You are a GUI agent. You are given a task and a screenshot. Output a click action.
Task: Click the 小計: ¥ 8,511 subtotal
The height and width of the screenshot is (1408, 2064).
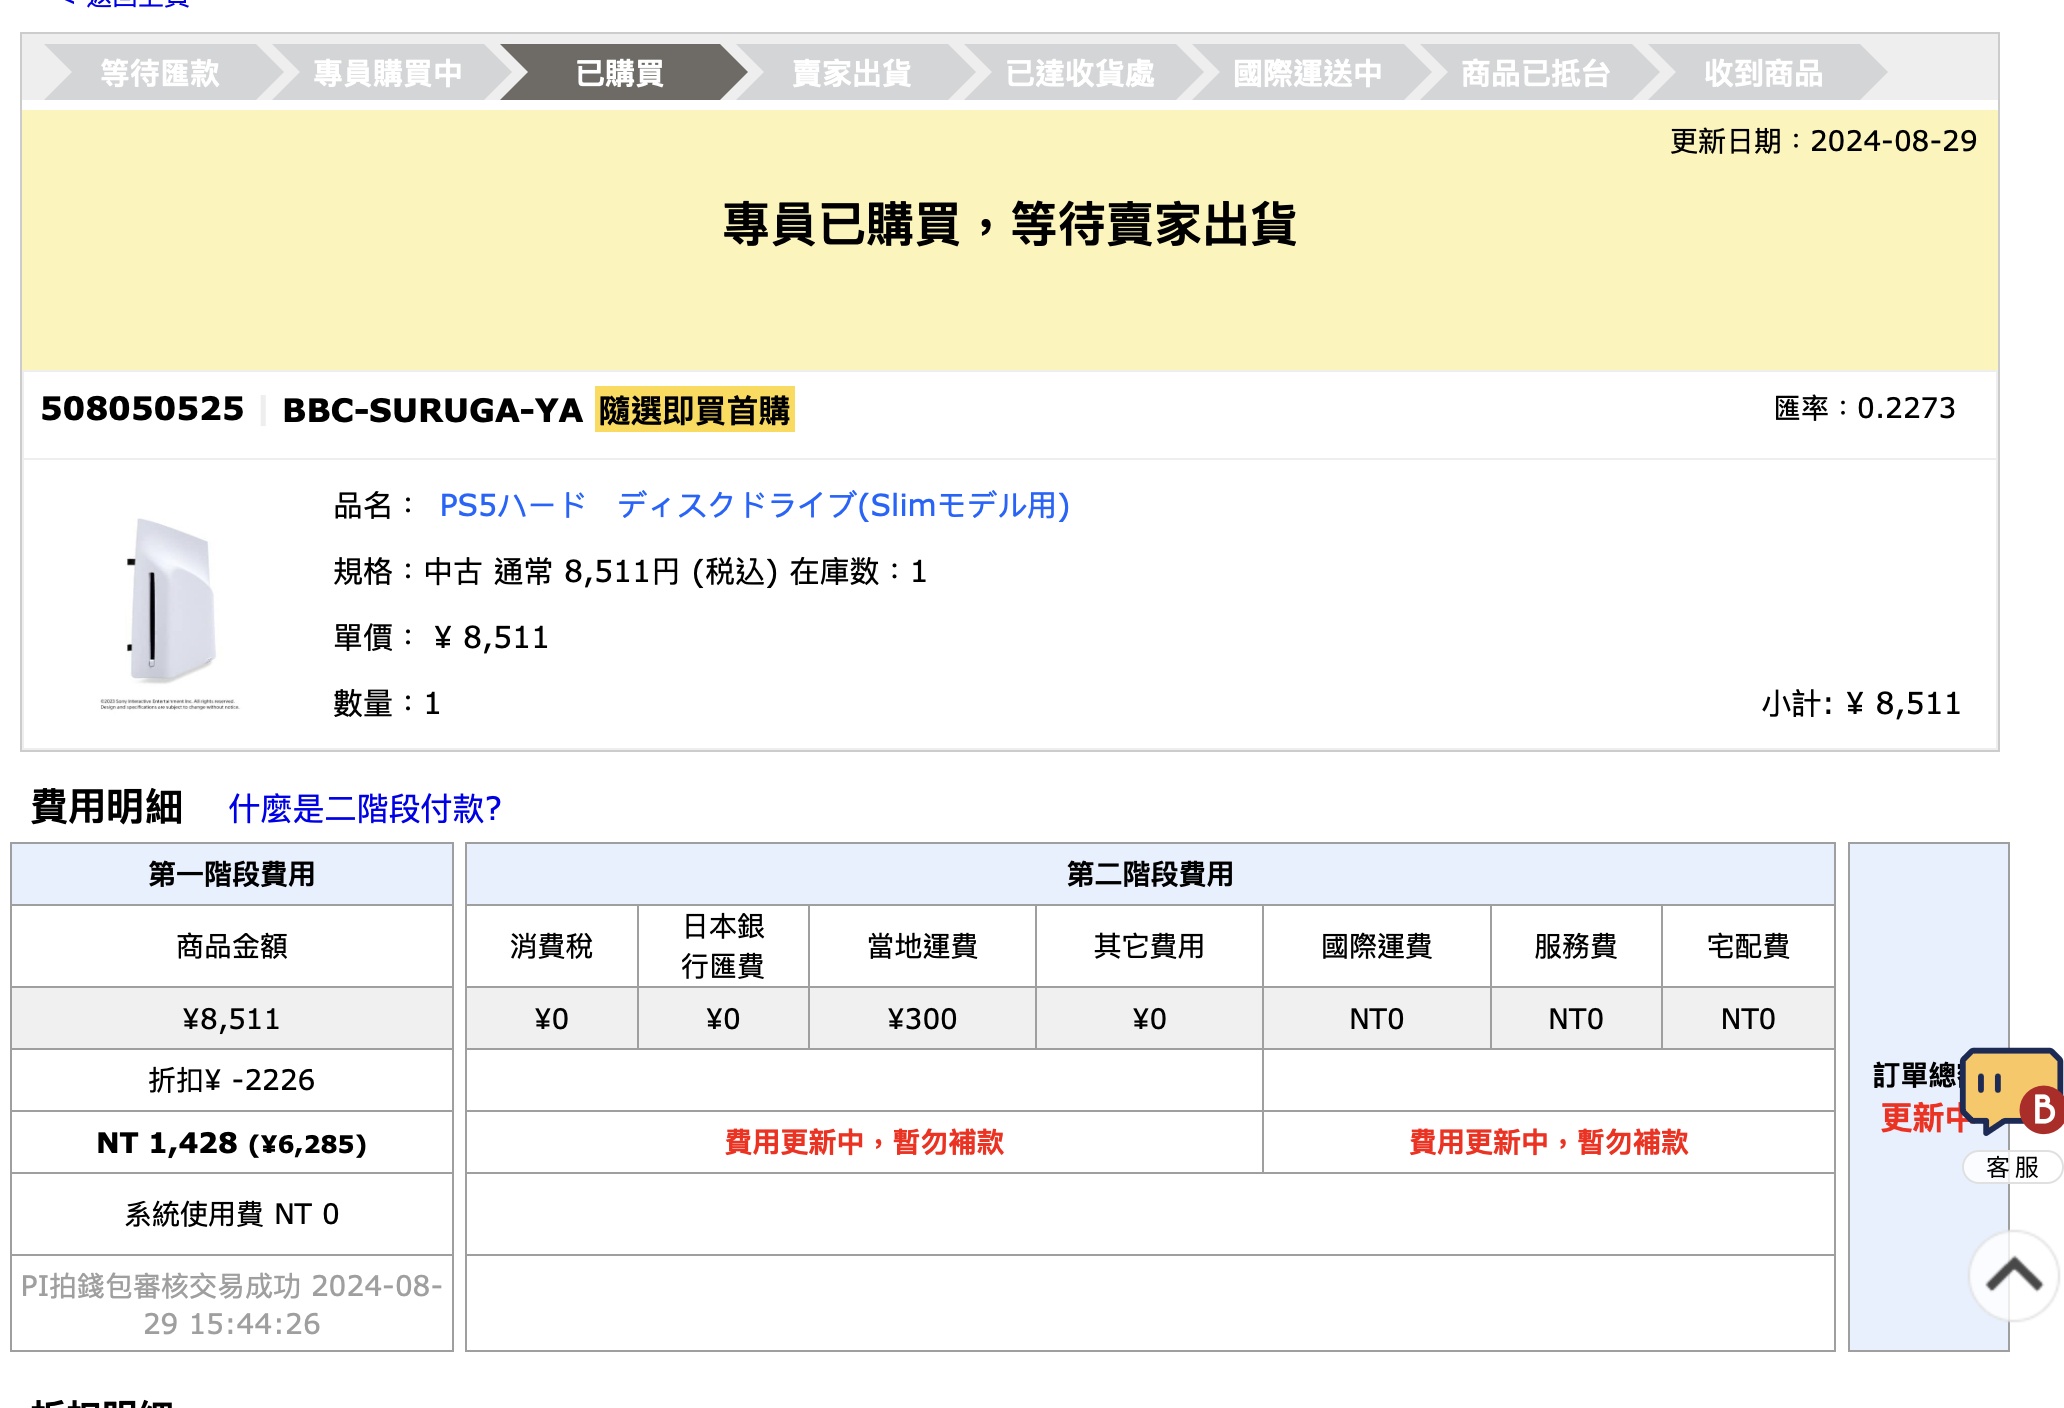tap(1861, 704)
